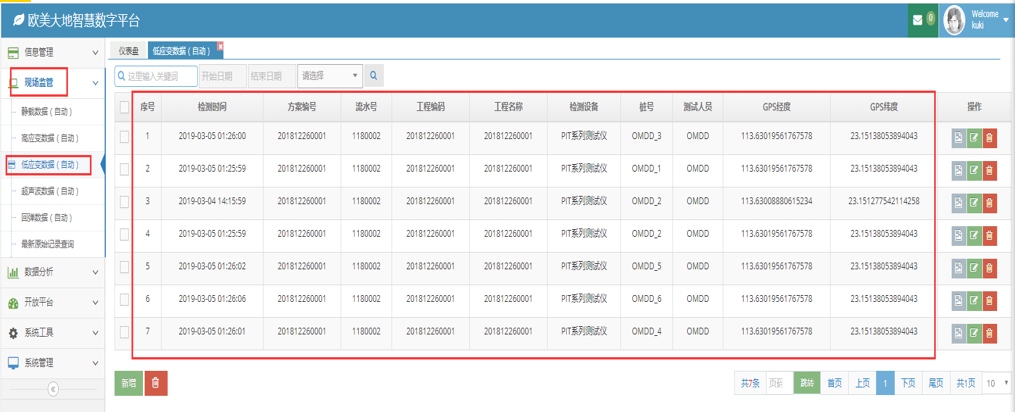Click the red delete icon in row 3
Image resolution: width=1015 pixels, height=412 pixels.
click(989, 203)
